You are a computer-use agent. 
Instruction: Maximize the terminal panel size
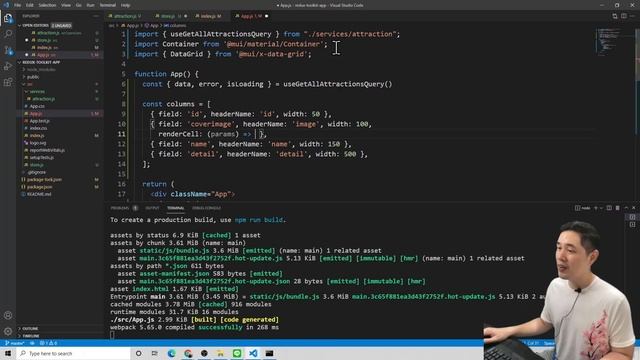[x=626, y=208]
